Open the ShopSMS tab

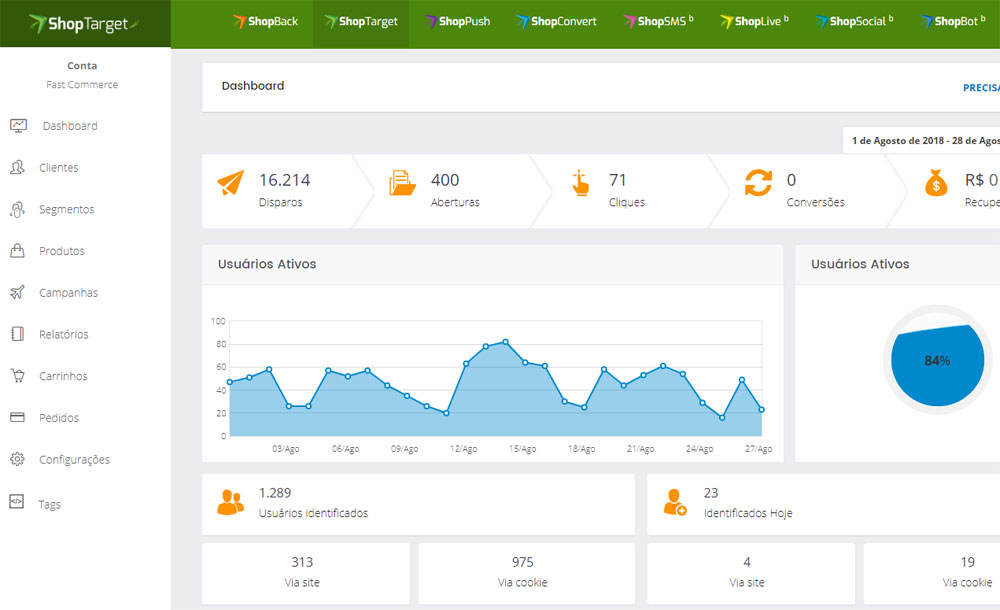click(x=658, y=22)
